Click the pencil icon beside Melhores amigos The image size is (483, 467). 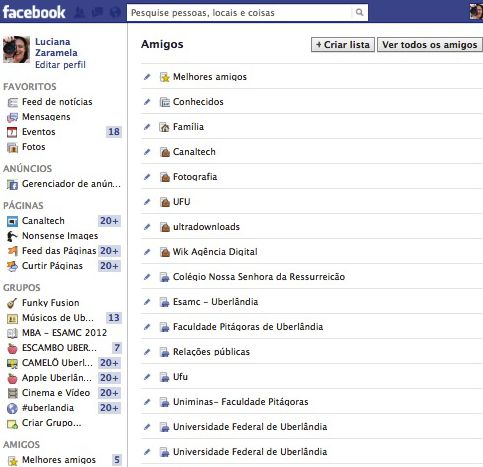[147, 77]
